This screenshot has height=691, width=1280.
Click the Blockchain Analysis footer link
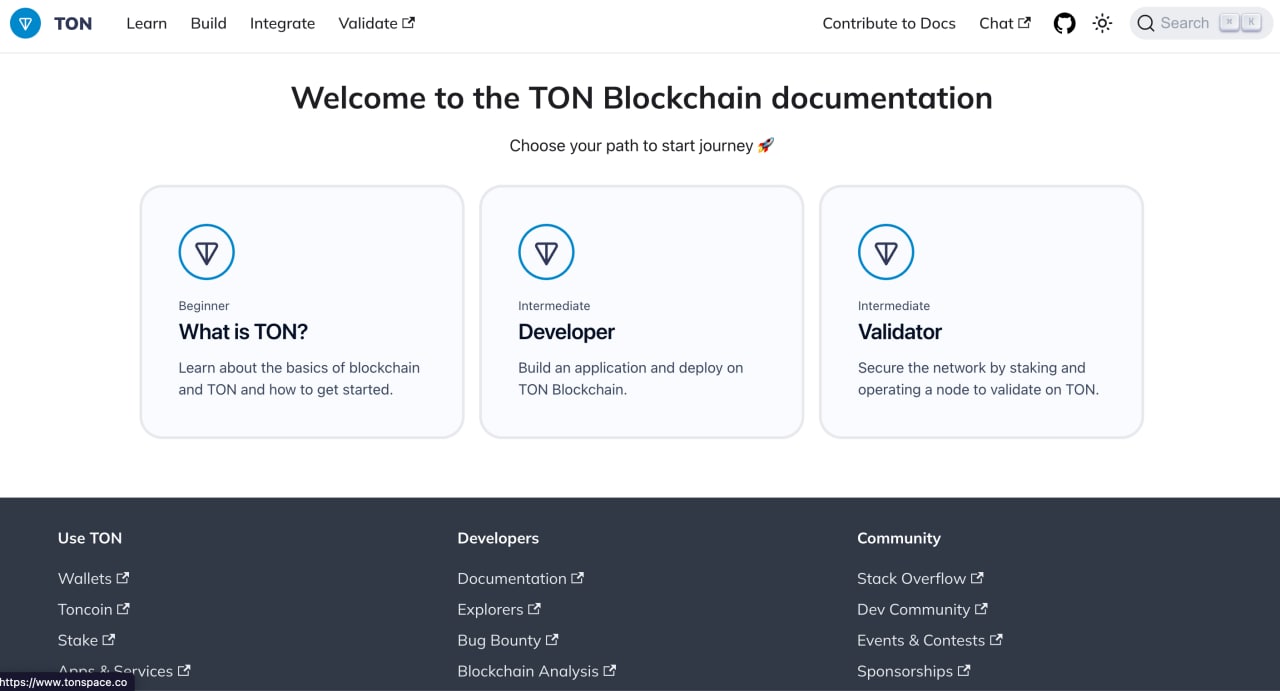(x=536, y=671)
